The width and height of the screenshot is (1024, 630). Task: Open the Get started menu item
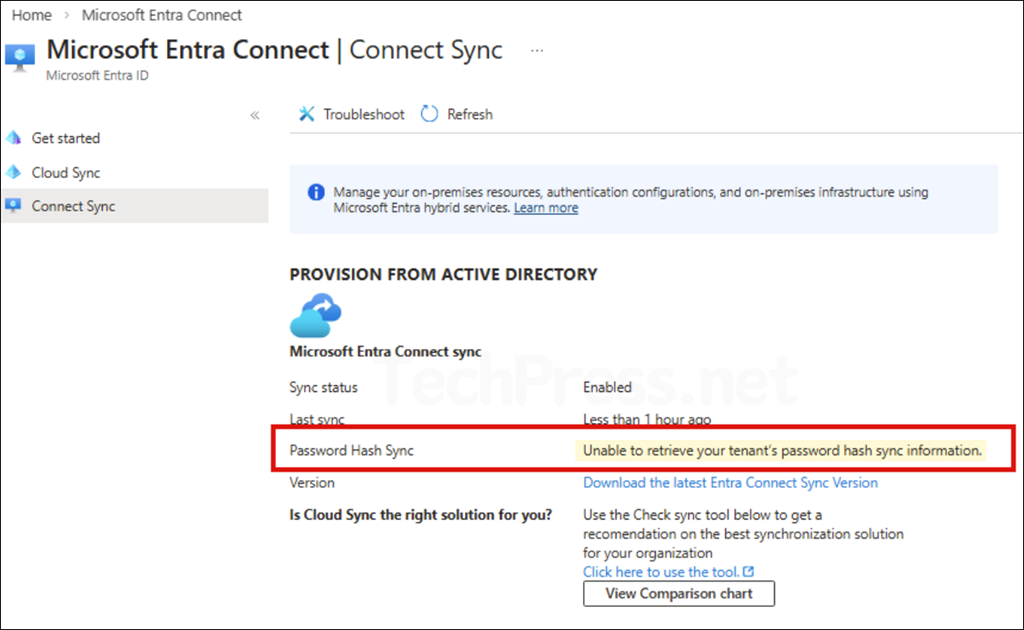(66, 138)
